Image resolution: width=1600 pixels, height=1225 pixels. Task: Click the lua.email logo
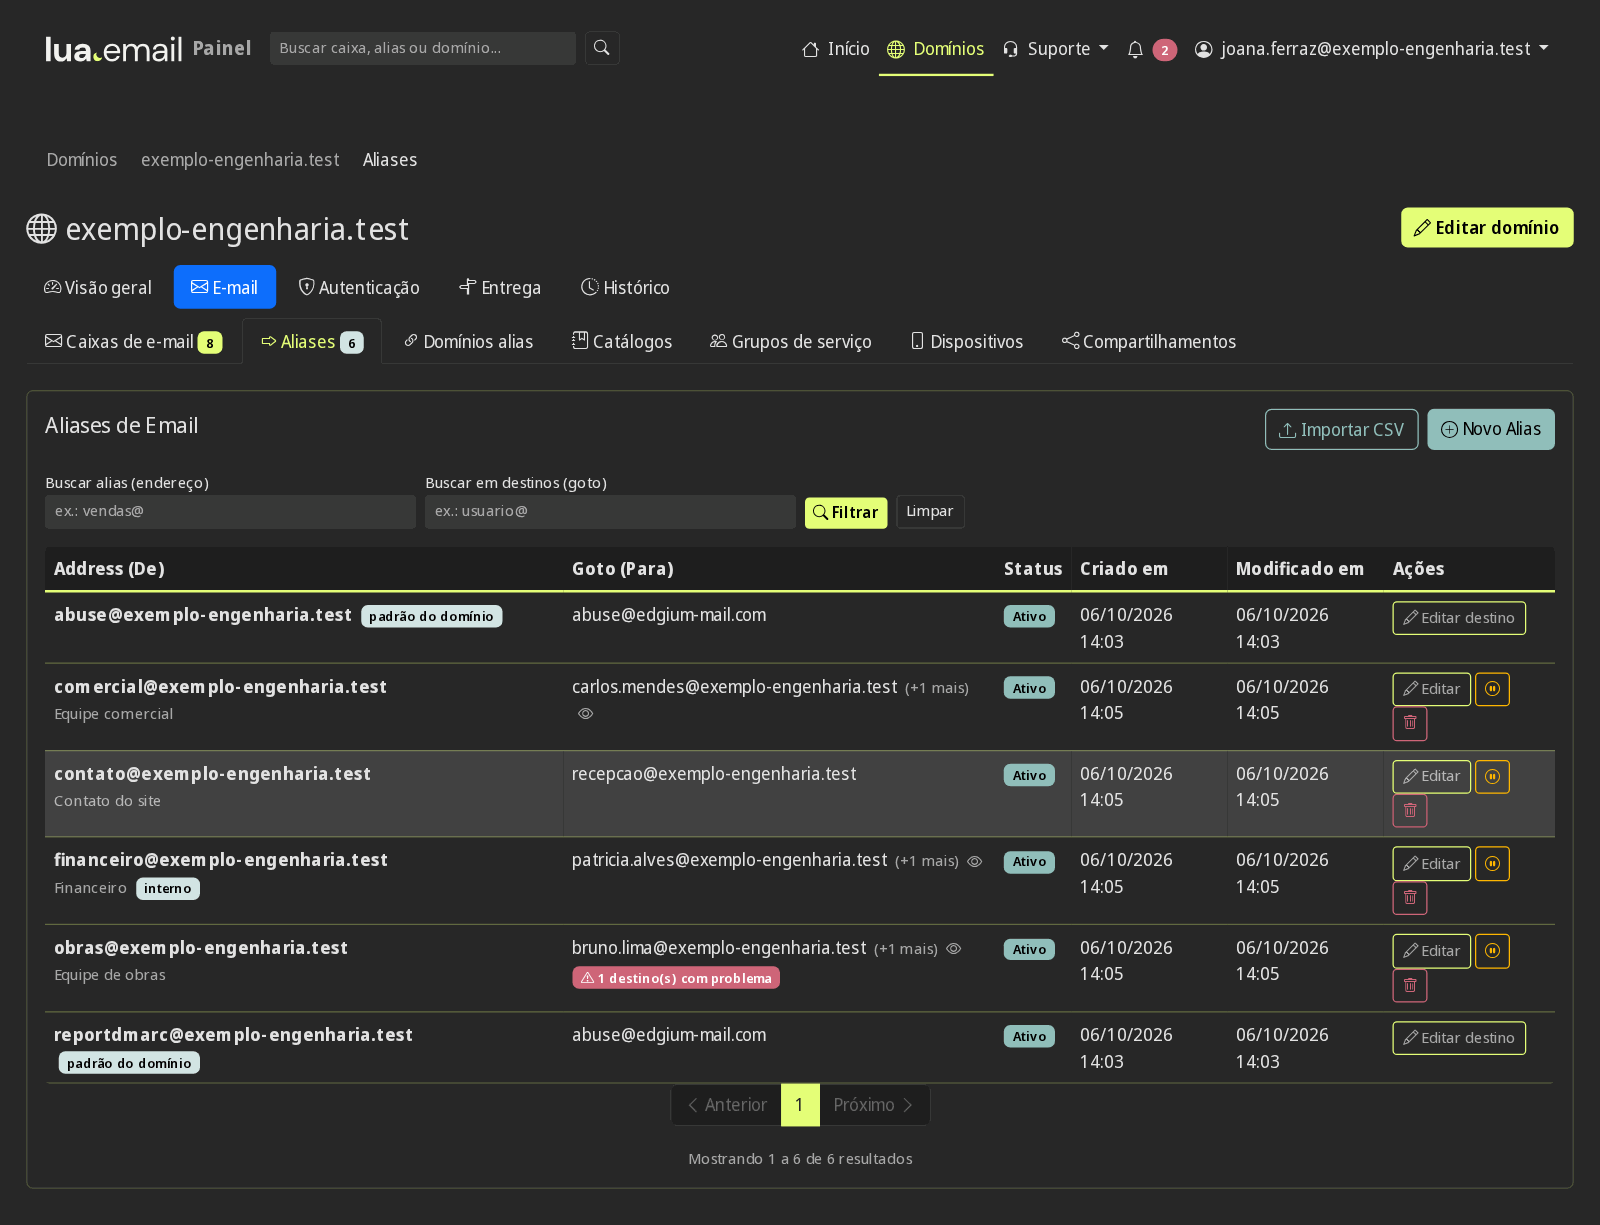[x=114, y=49]
